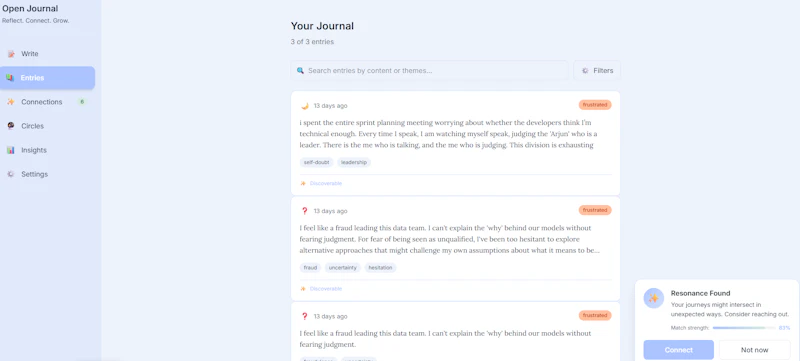Click the moon icon on sprint planning entry
Viewport: 800px width, 361px height.
coord(305,106)
